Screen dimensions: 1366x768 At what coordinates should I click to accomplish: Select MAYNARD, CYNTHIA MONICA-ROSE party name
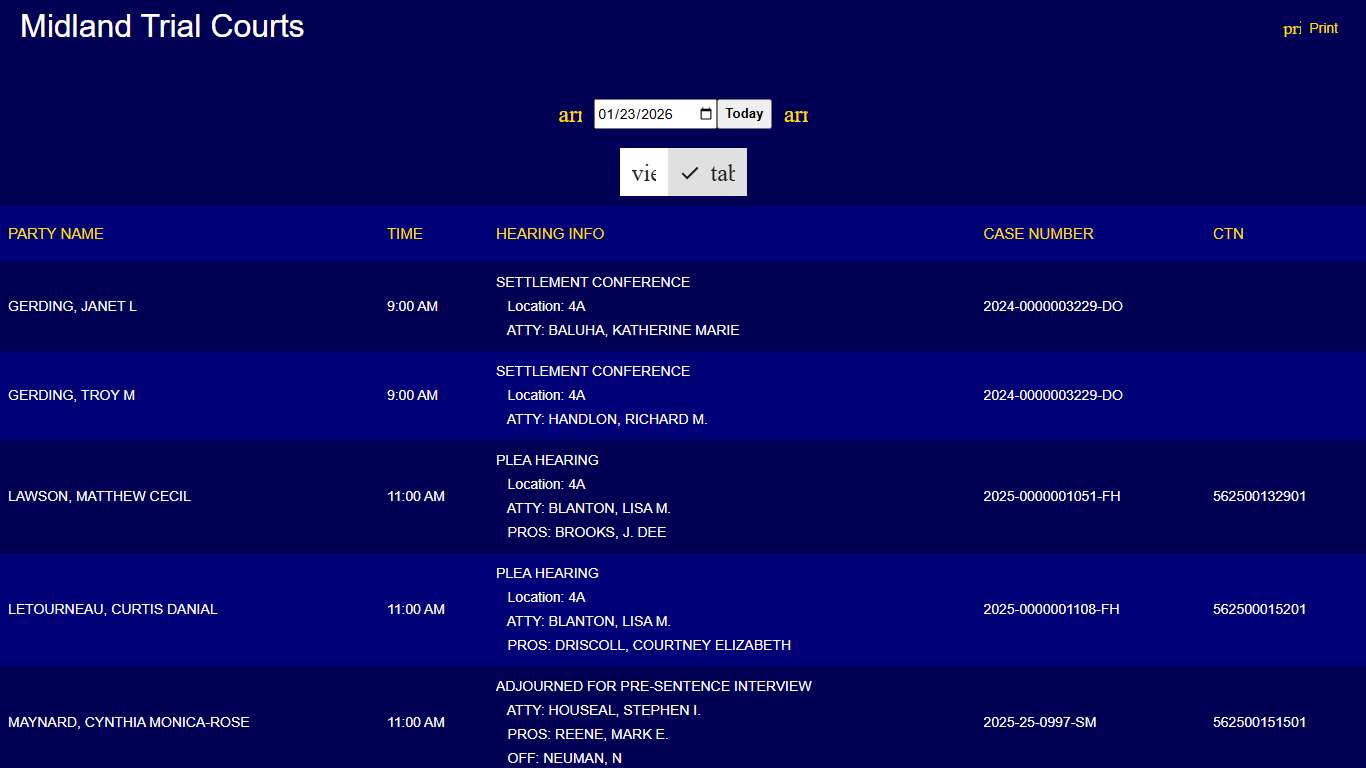click(129, 723)
